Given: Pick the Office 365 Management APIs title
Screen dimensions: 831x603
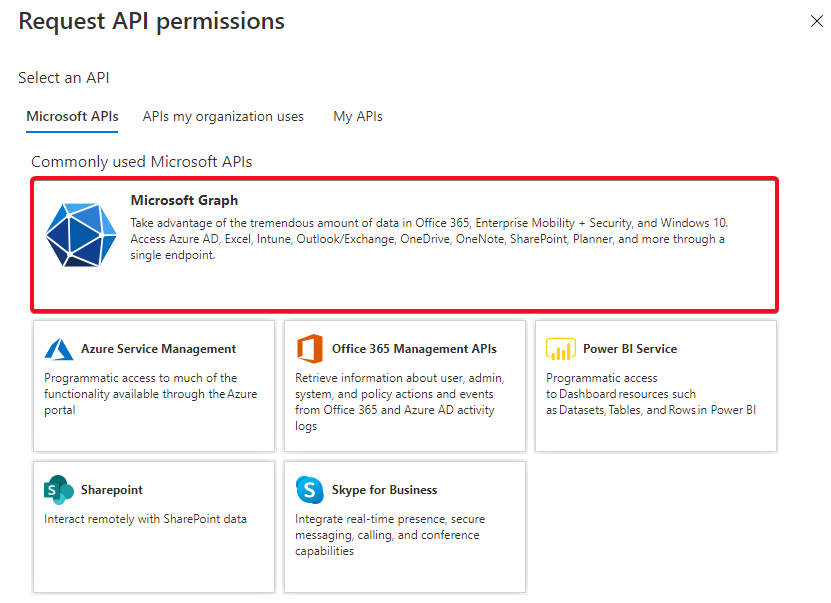Looking at the screenshot, I should click(x=414, y=349).
